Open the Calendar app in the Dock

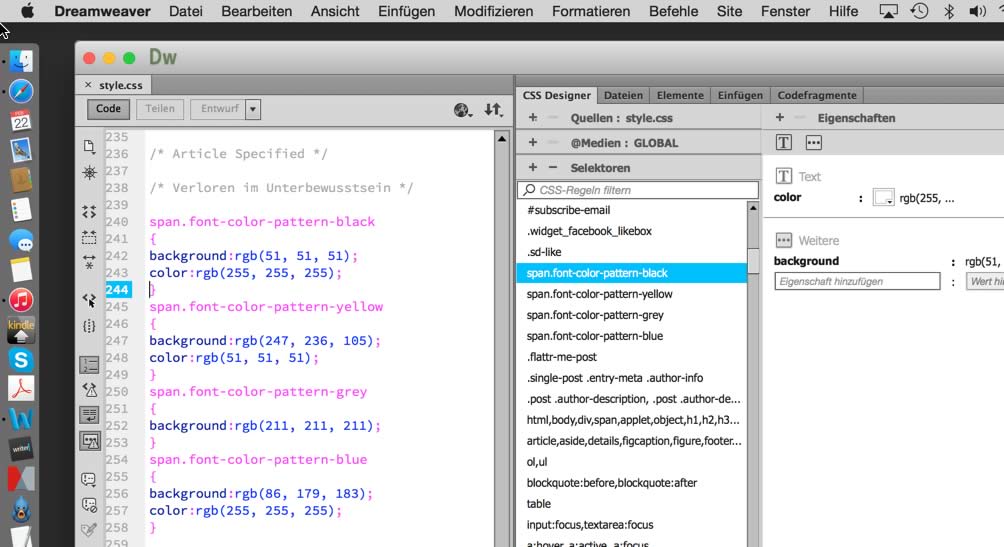pos(21,120)
